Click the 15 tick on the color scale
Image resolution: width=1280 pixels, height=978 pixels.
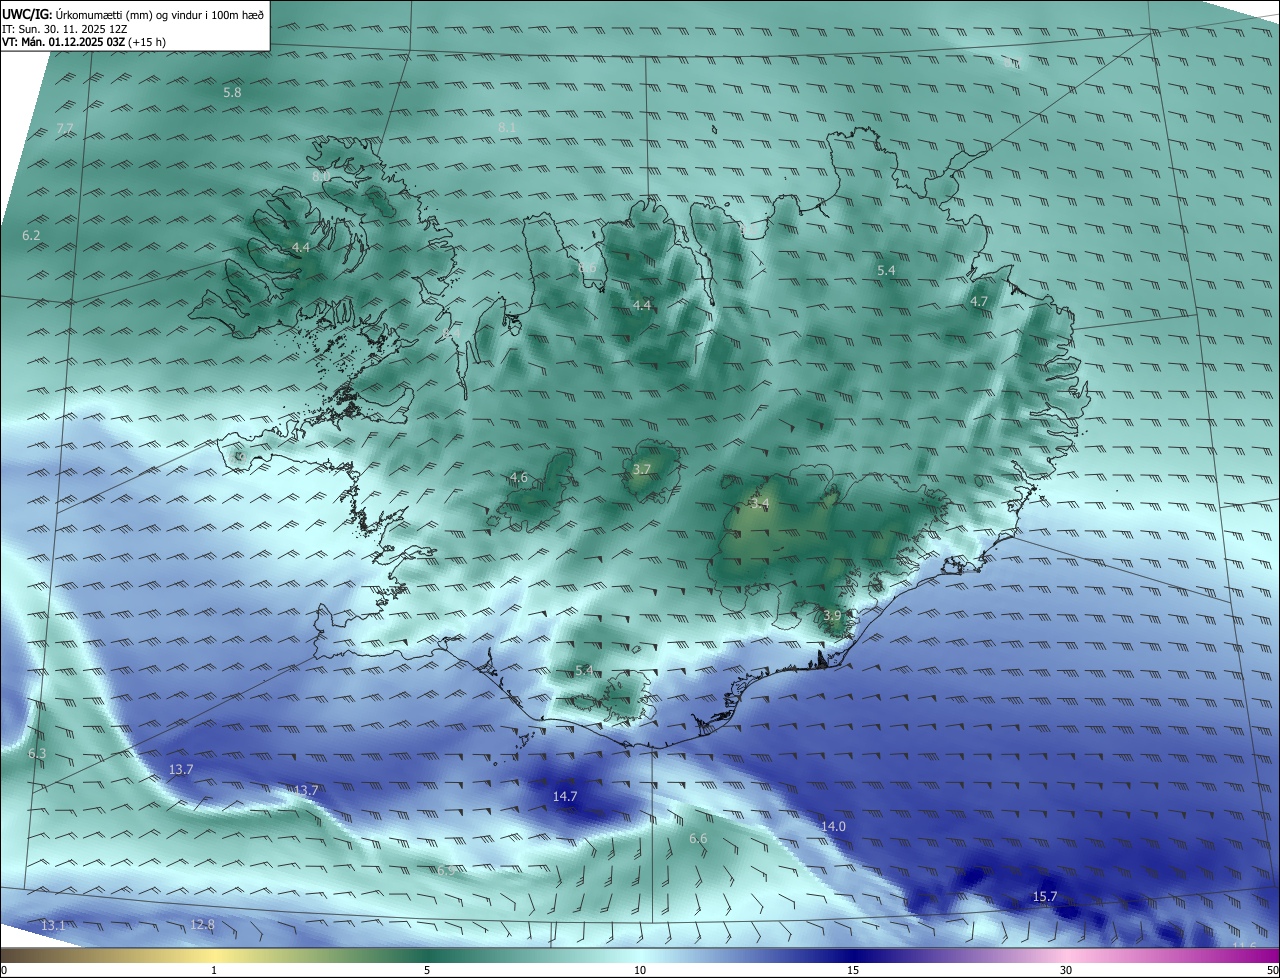click(x=853, y=970)
